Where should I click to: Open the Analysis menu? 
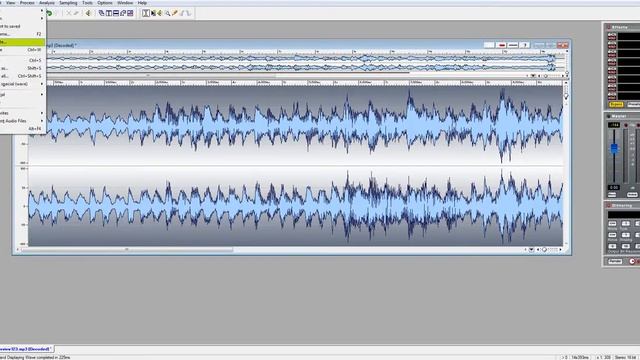47,3
